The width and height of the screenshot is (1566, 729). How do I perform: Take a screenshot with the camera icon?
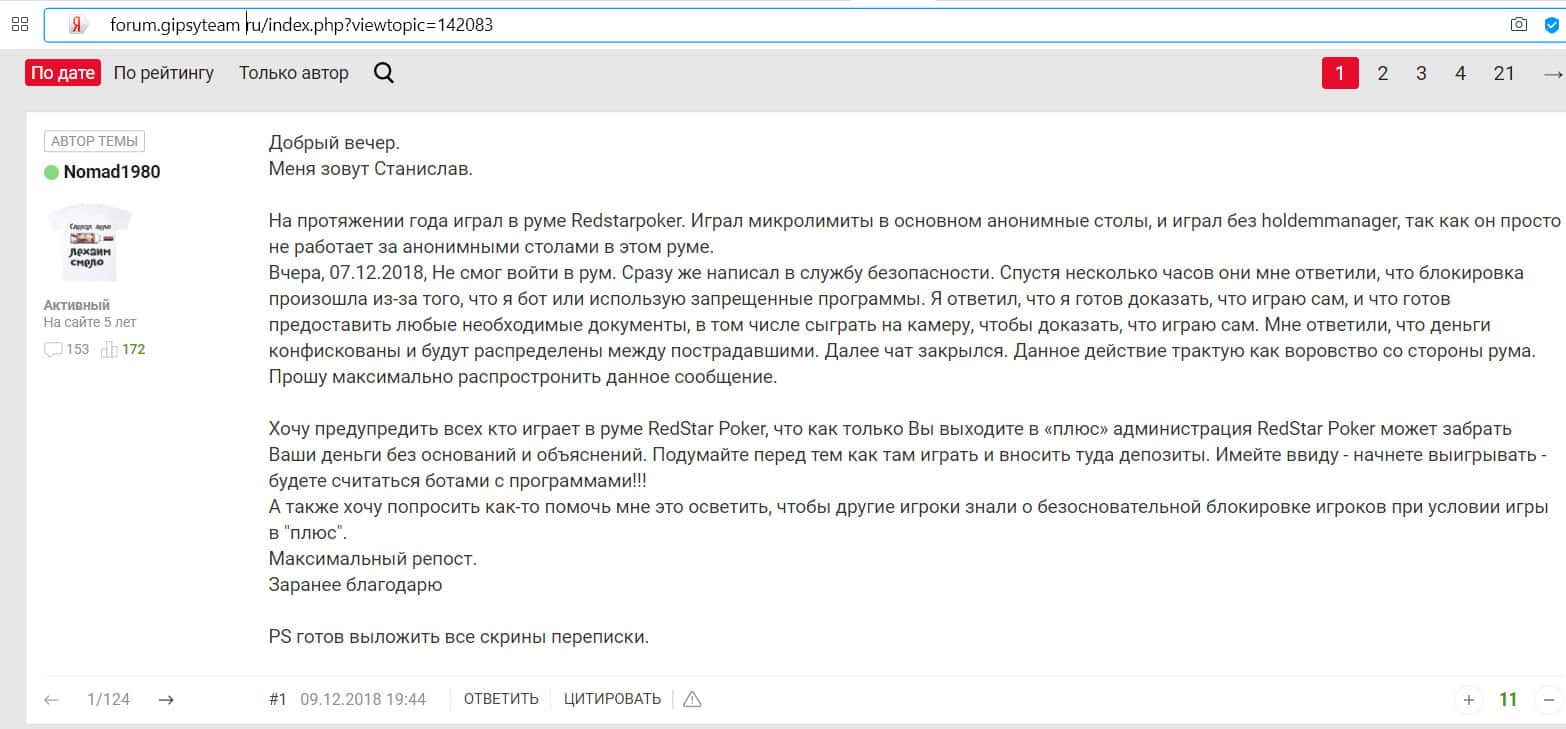click(x=1519, y=25)
